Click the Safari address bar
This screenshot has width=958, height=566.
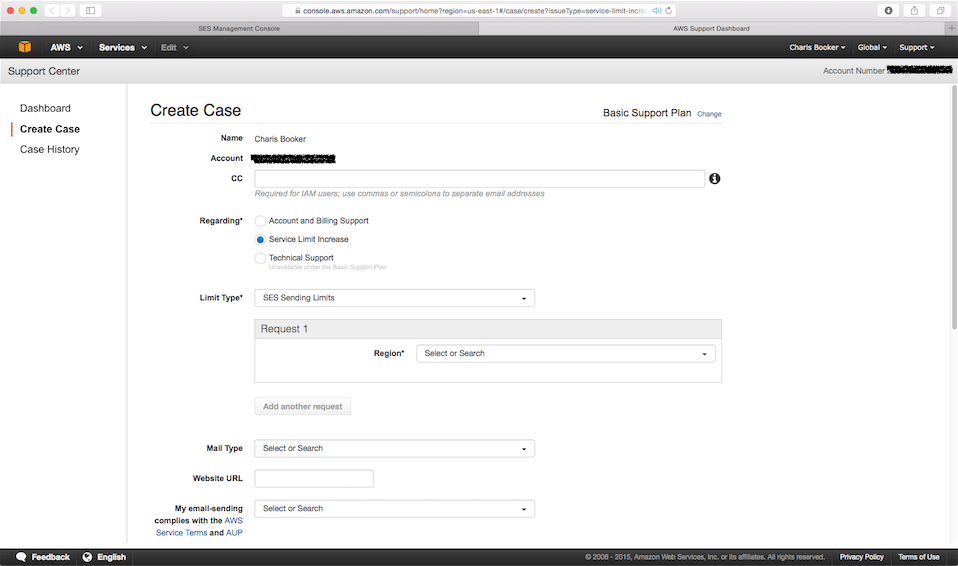tap(479, 10)
